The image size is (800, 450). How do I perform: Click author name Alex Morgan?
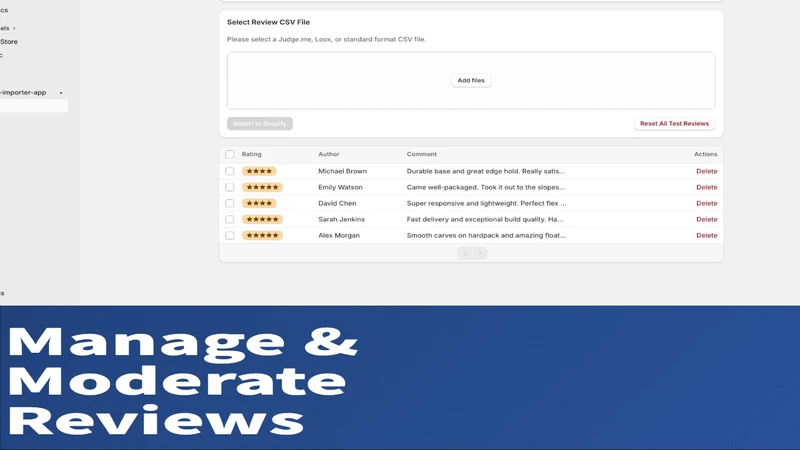[339, 236]
